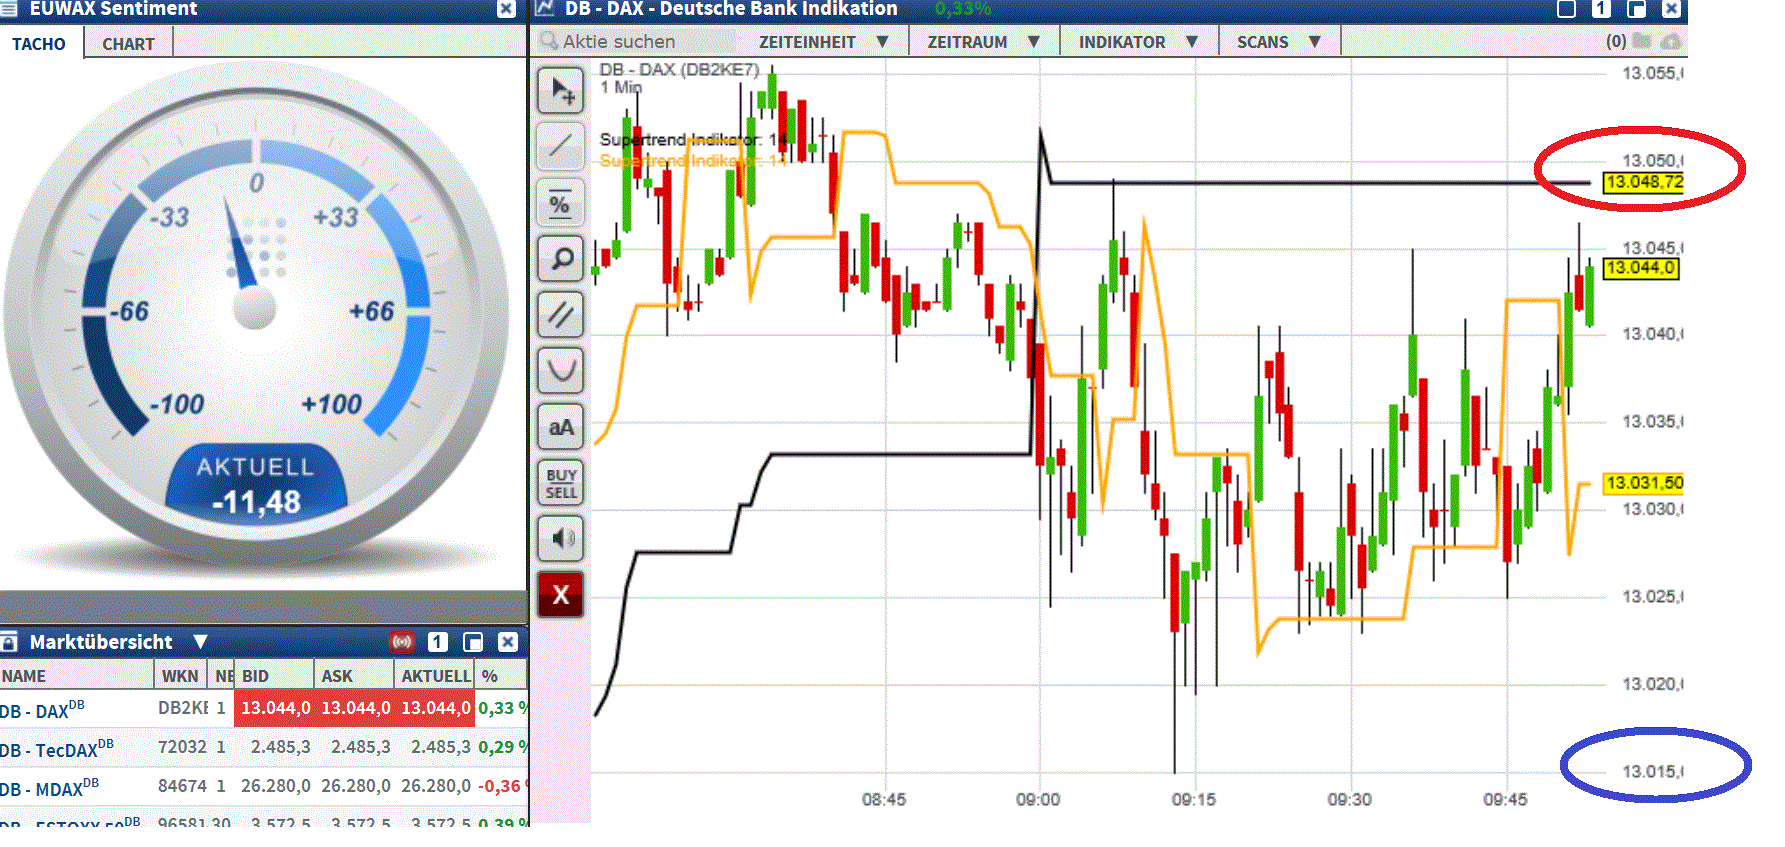The width and height of the screenshot is (1785, 847).
Task: Click the 08:45 time axis label
Action: (884, 800)
